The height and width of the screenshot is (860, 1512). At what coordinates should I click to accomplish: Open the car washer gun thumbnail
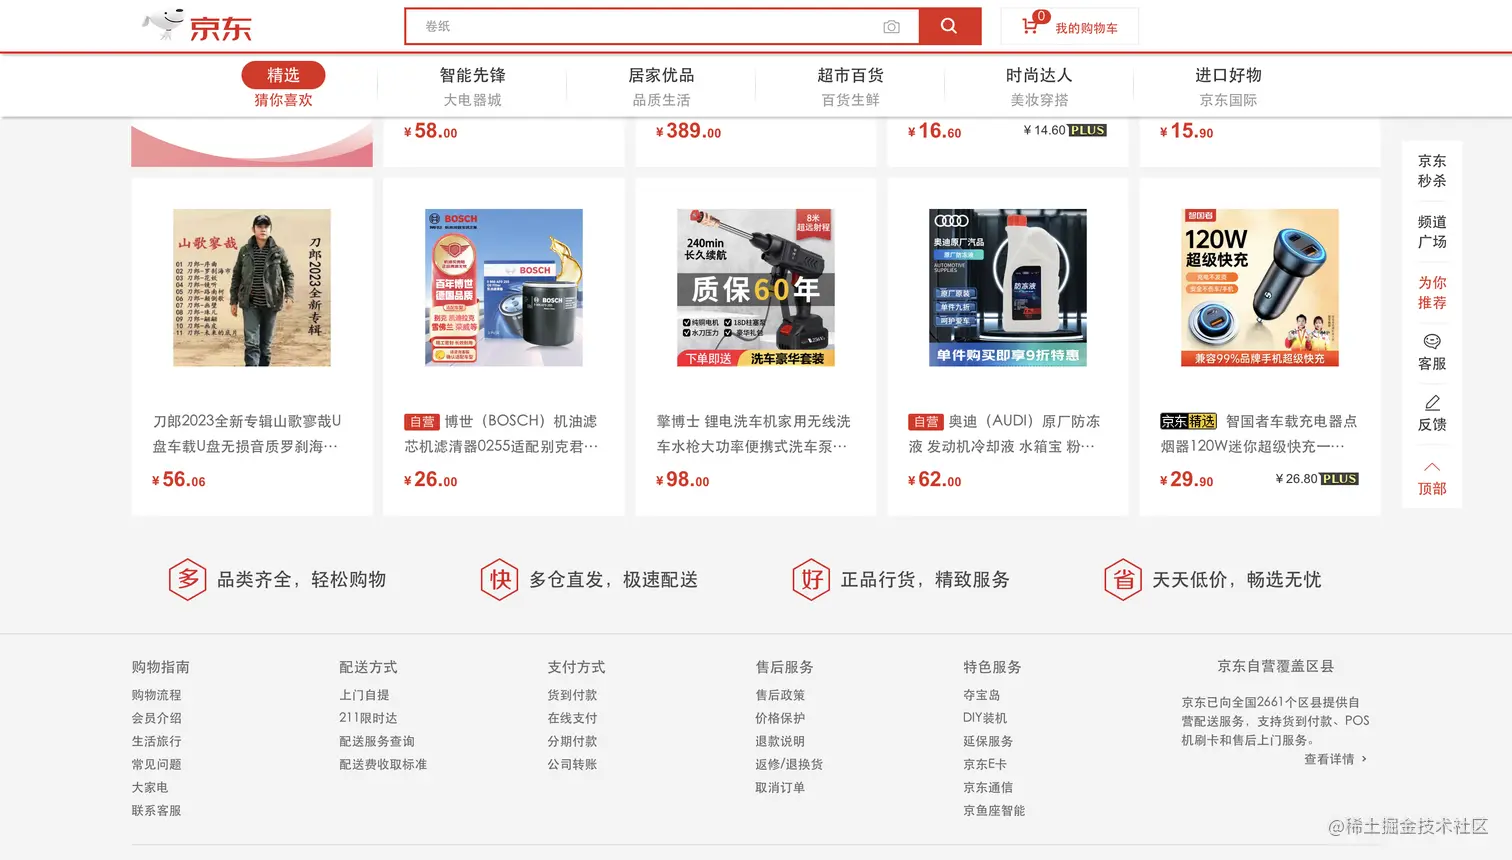tap(756, 287)
